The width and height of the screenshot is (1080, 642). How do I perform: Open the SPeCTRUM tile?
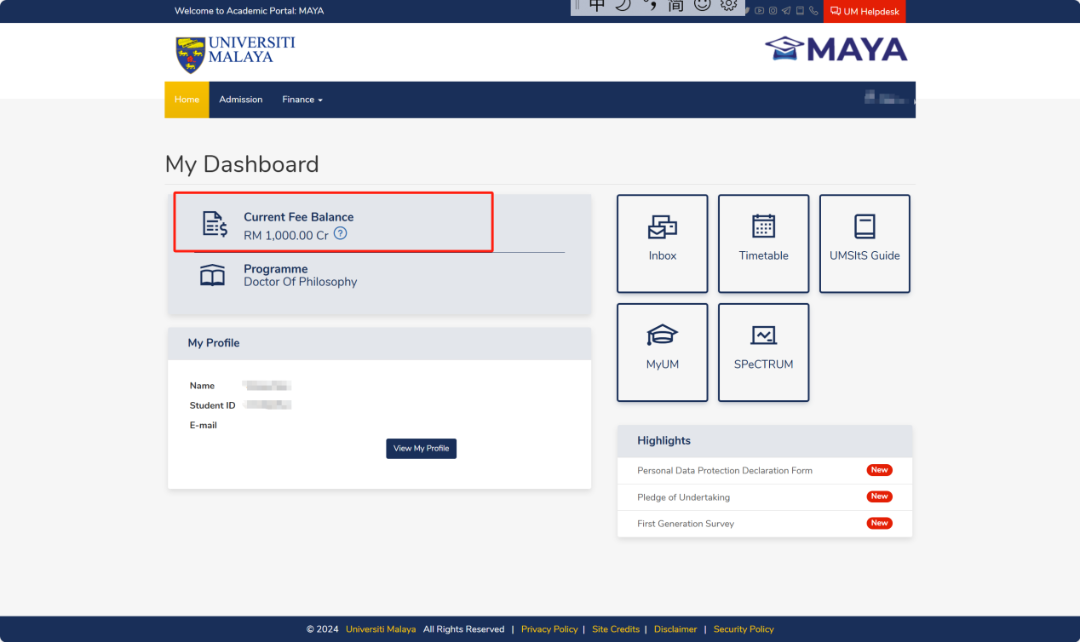(763, 353)
